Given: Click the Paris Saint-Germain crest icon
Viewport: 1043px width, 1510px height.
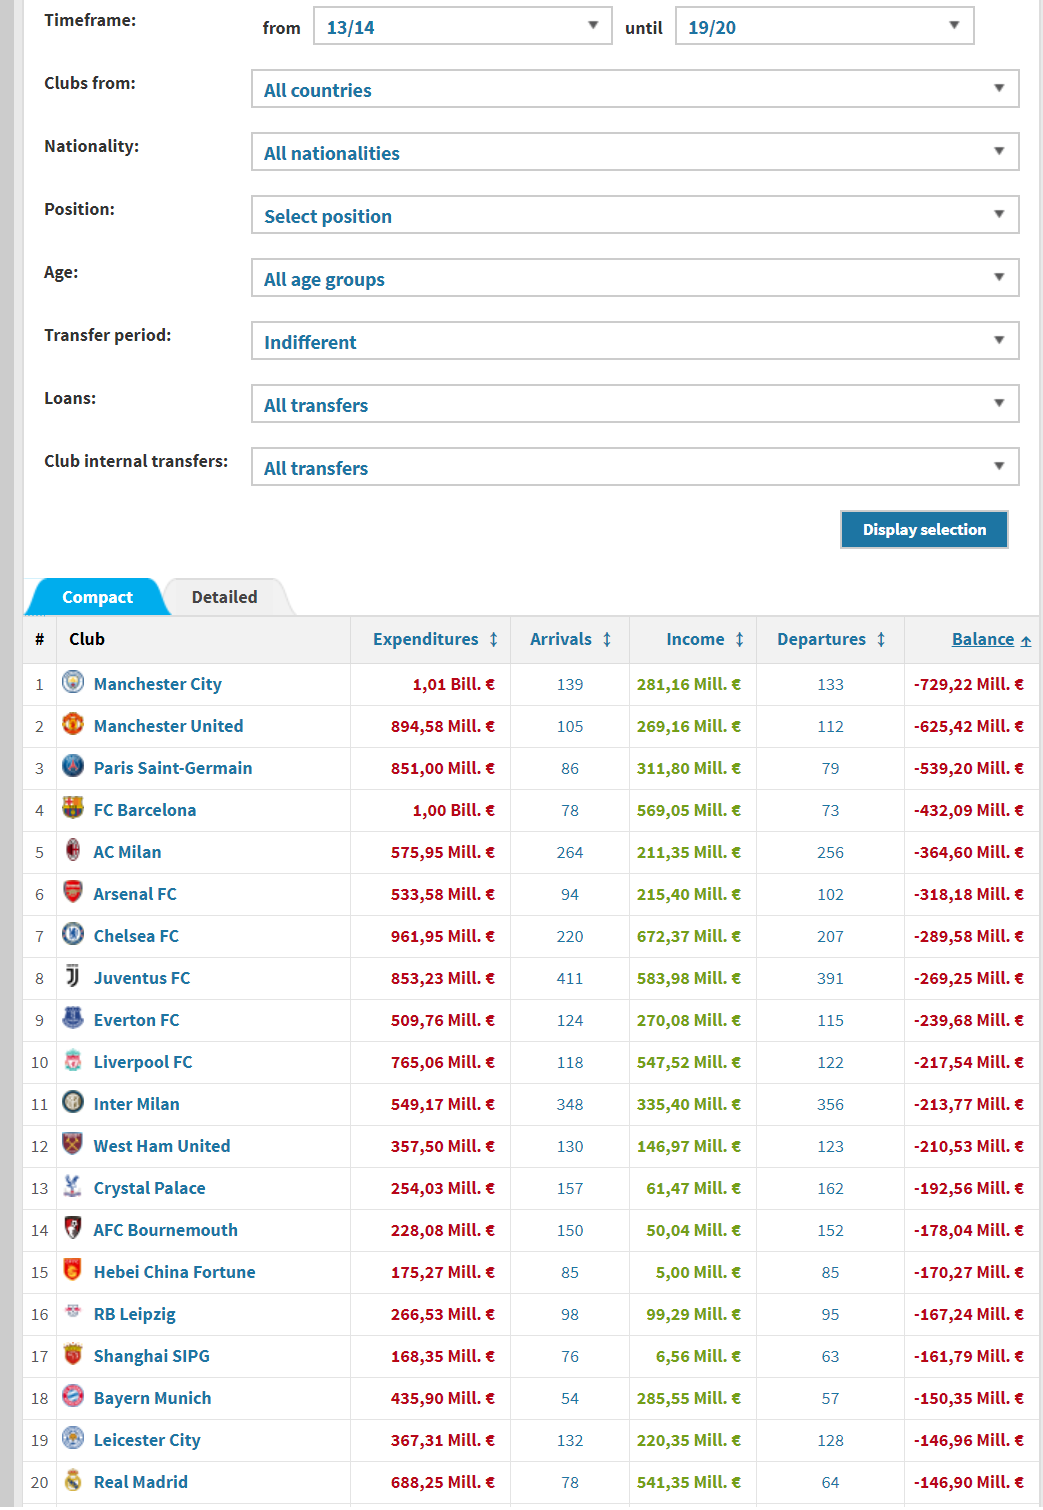Looking at the screenshot, I should (x=73, y=766).
